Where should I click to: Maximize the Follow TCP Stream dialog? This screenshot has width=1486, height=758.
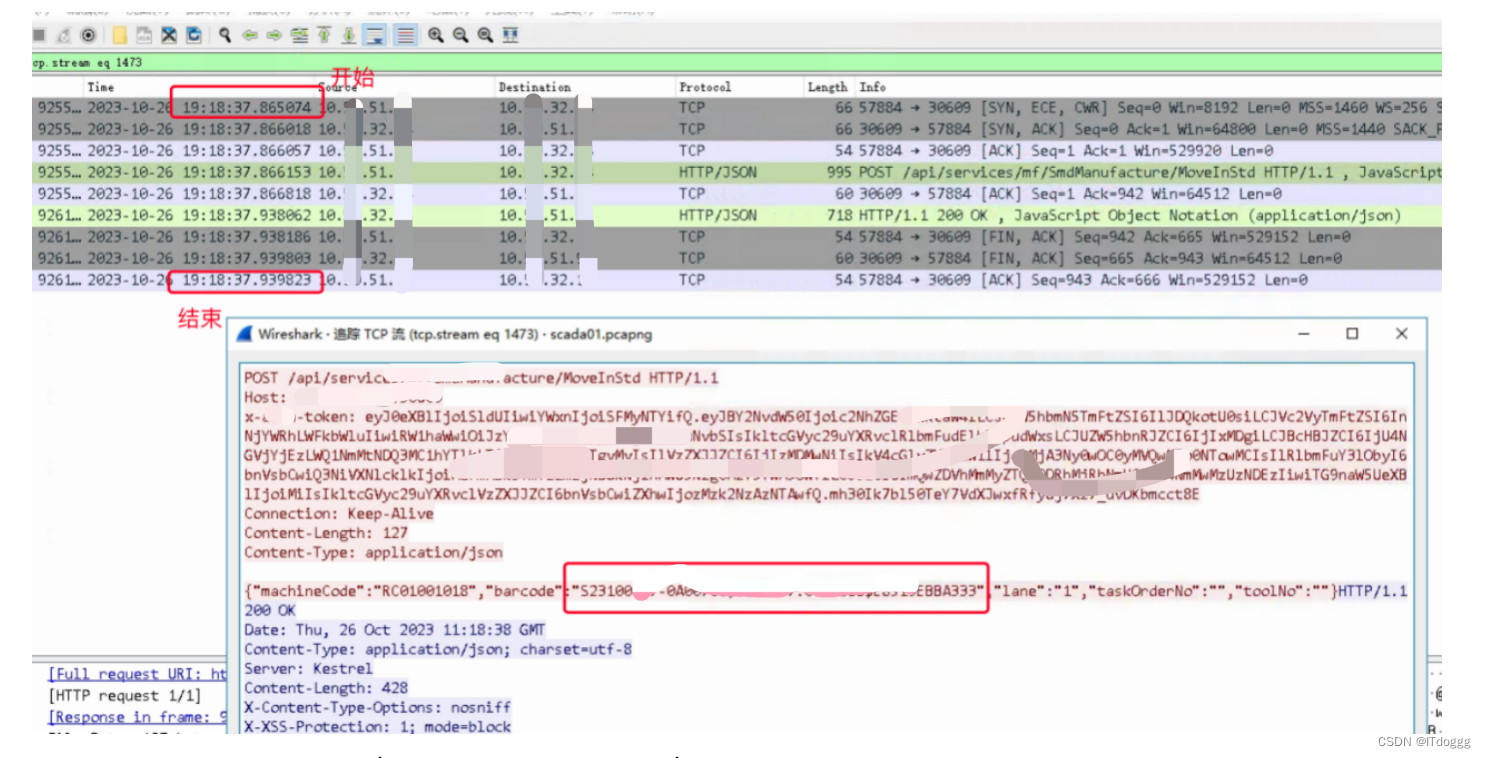1352,333
